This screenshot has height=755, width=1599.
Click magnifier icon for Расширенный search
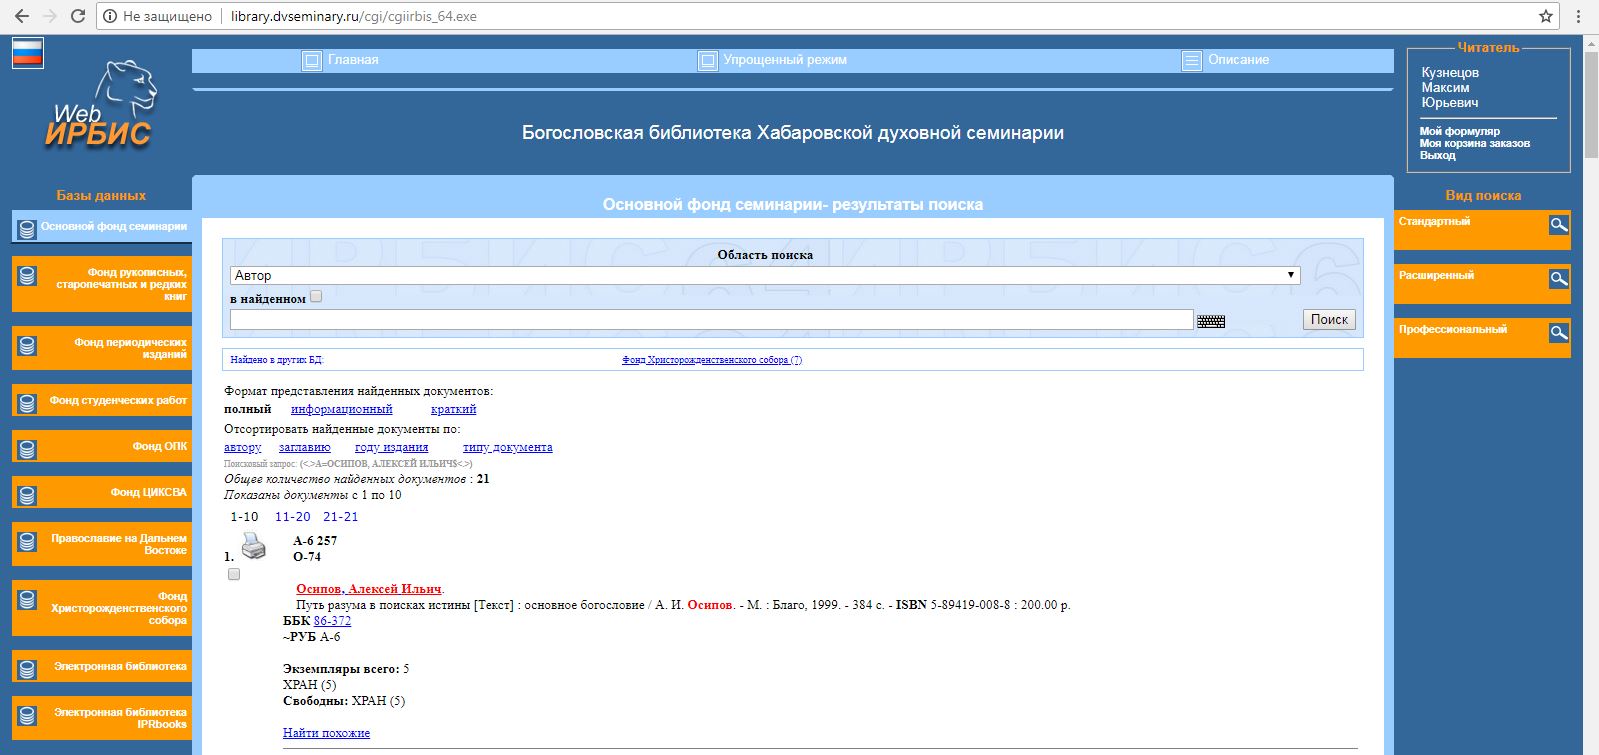pyautogui.click(x=1558, y=279)
